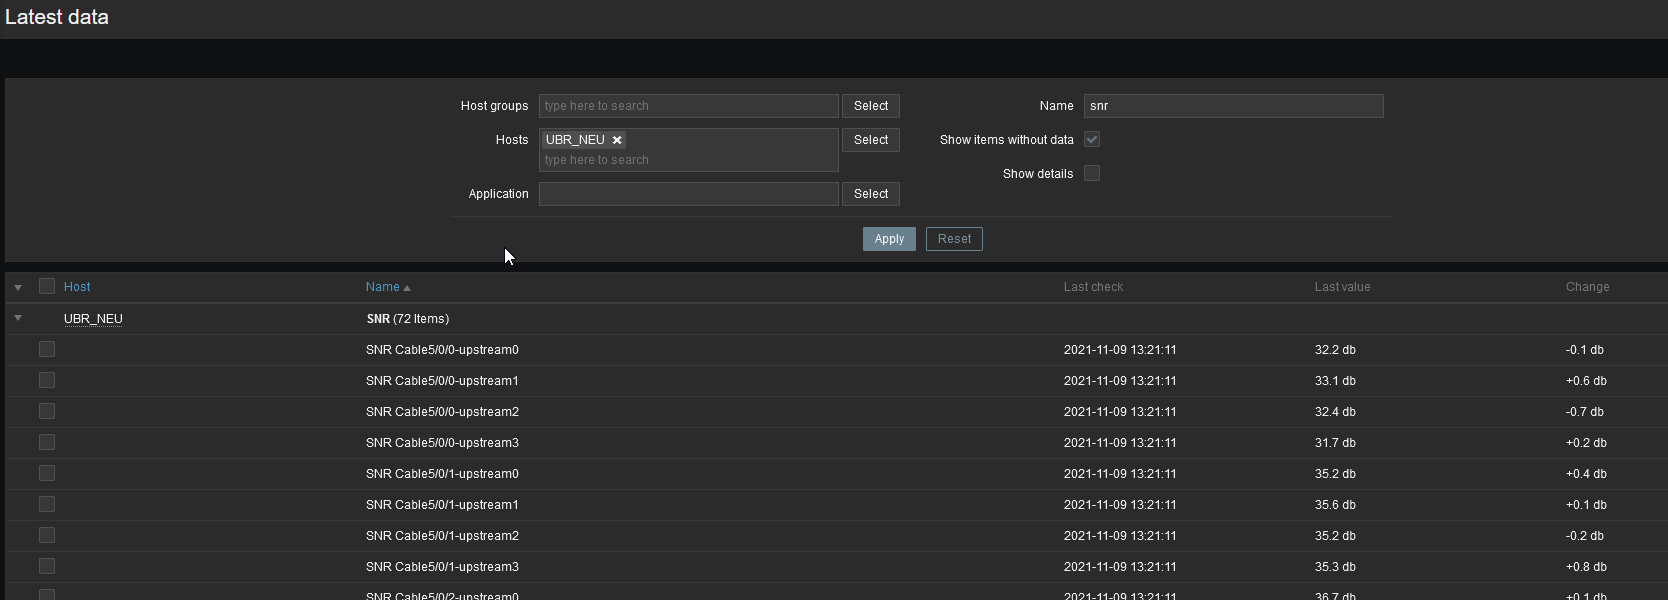
Task: Collapse the UBR_NEU SNR group
Action: pos(18,318)
